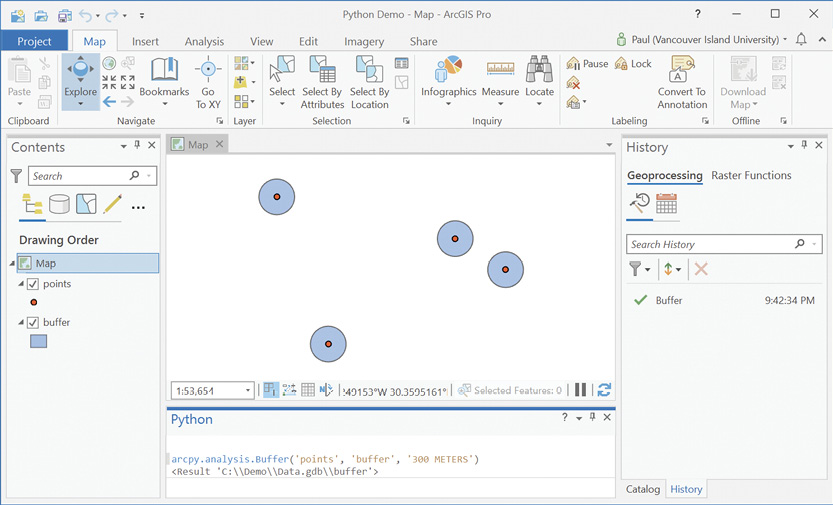Screen dimensions: 833x505
Task: Switch to List By Data Source view
Action: coord(59,204)
